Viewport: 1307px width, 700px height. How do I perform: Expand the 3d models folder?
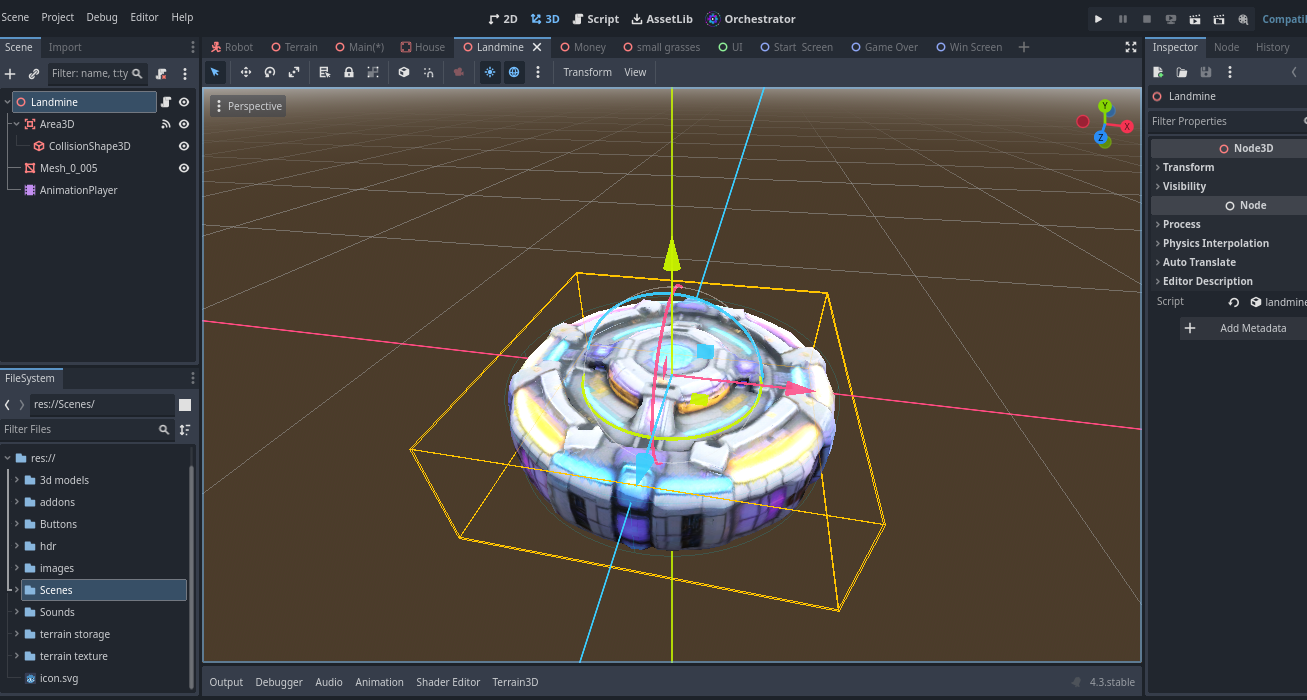coord(16,480)
